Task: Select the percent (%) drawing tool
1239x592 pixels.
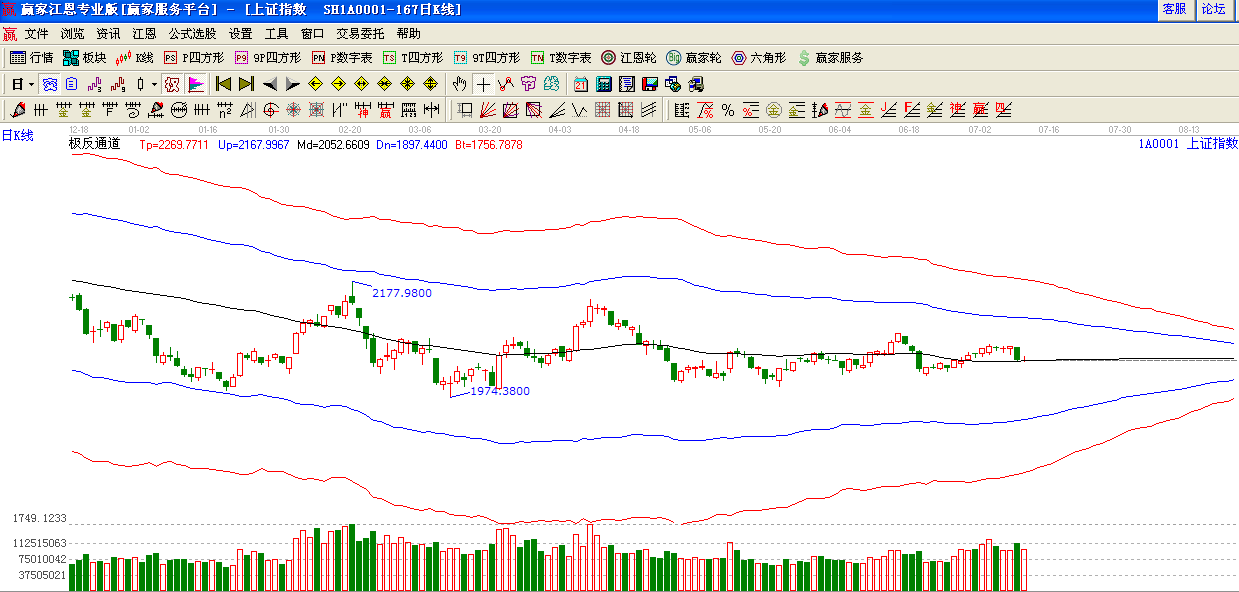Action: click(727, 110)
